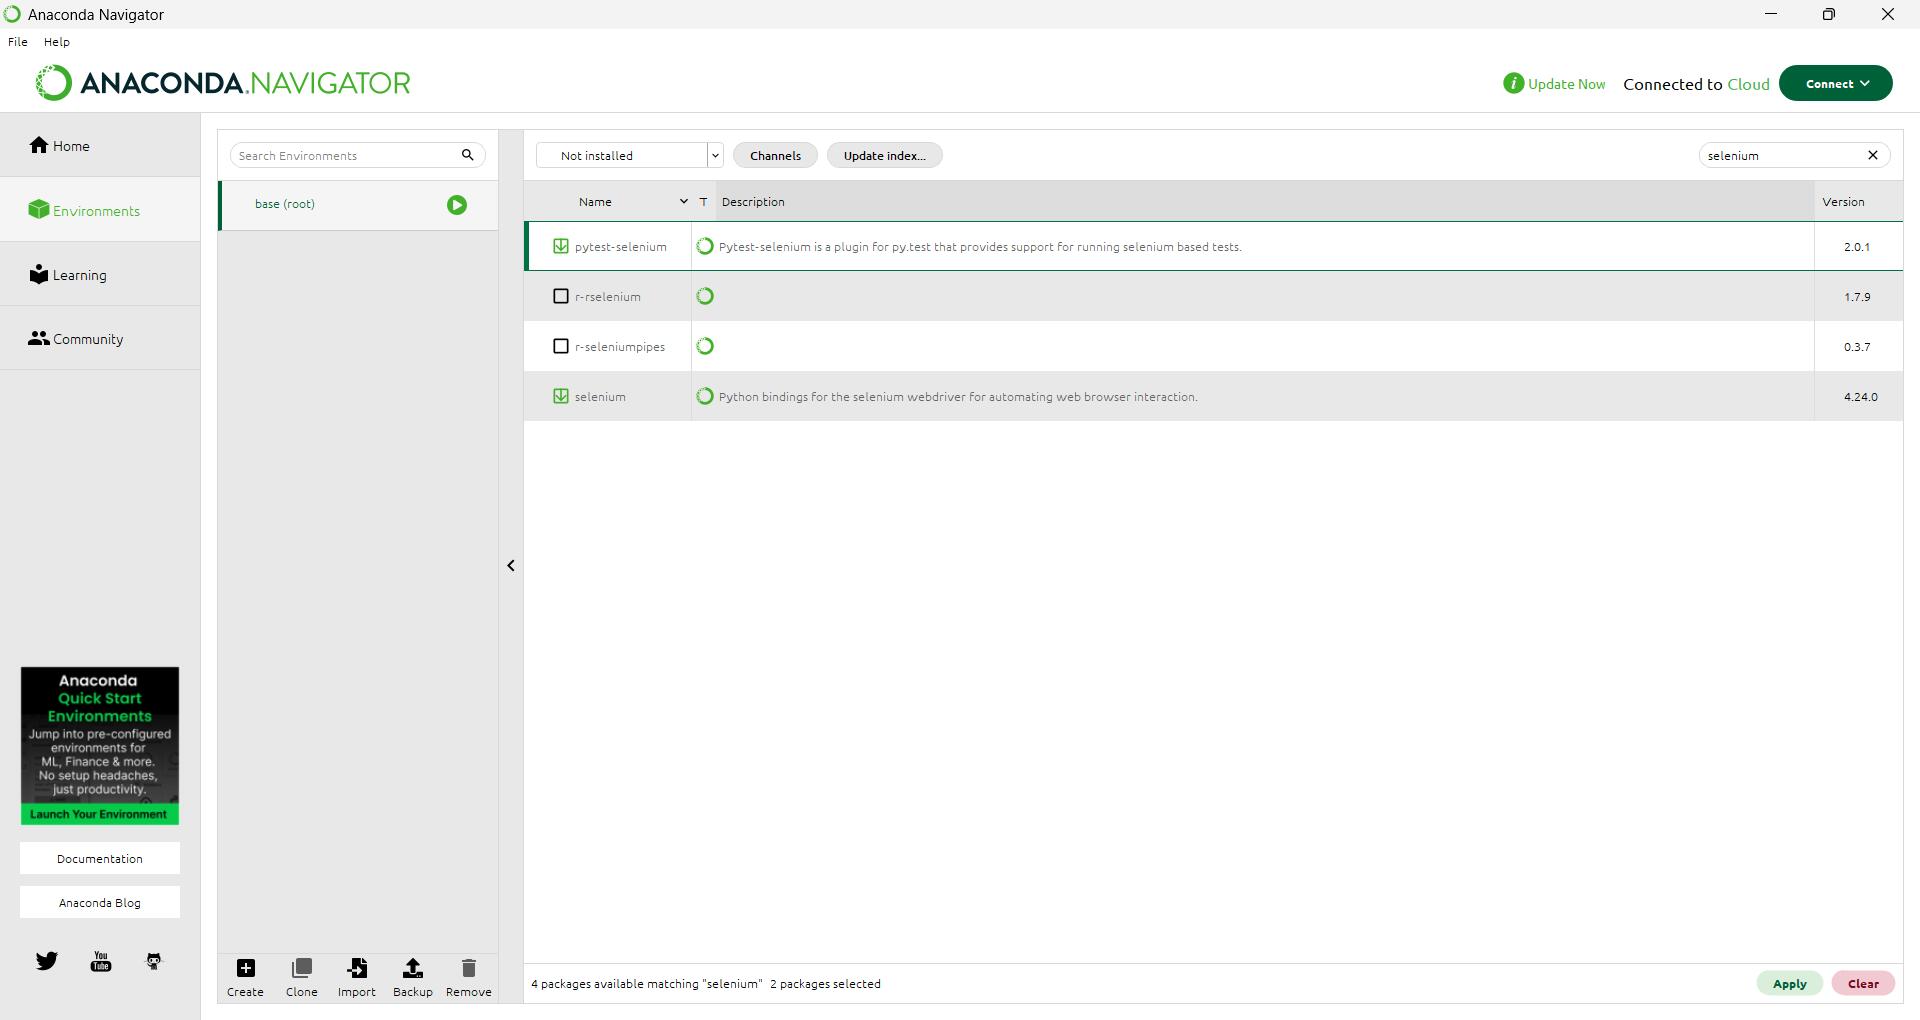The height and width of the screenshot is (1020, 1920).
Task: Backup the environment
Action: (412, 977)
